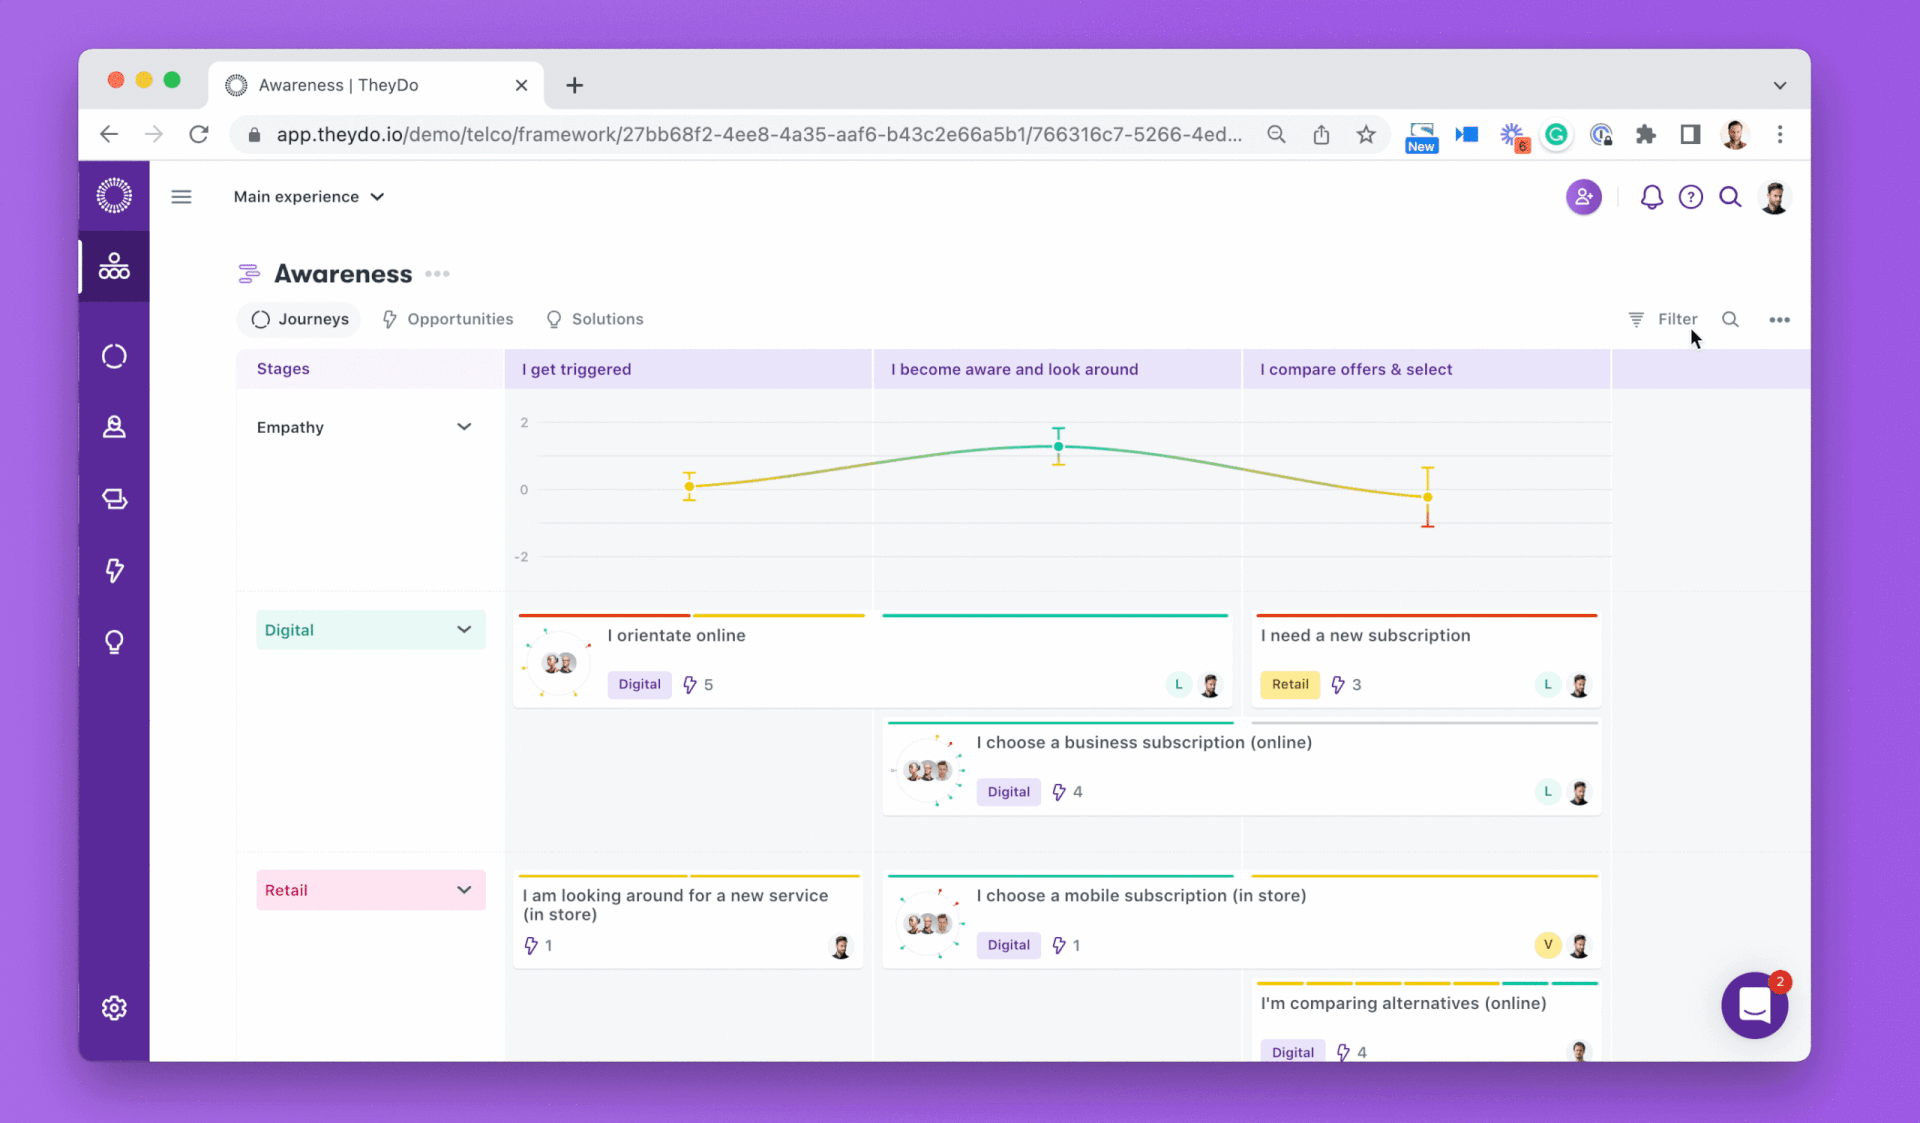Open the help question mark icon
The height and width of the screenshot is (1123, 1920).
pyautogui.click(x=1690, y=197)
